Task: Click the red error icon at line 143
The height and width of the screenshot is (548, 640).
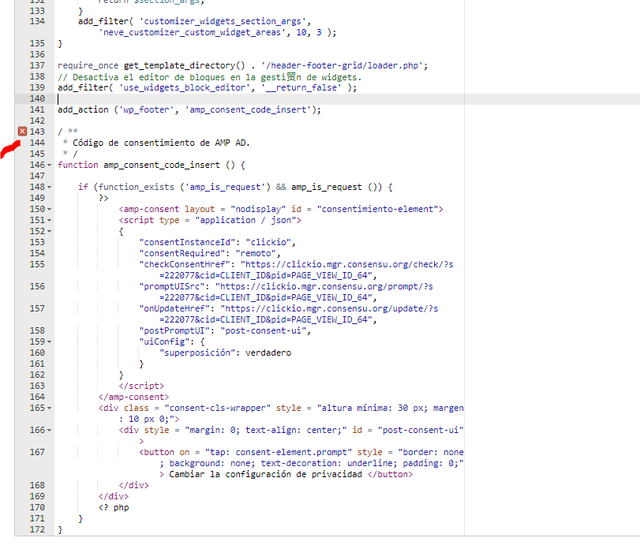Action: [22, 131]
